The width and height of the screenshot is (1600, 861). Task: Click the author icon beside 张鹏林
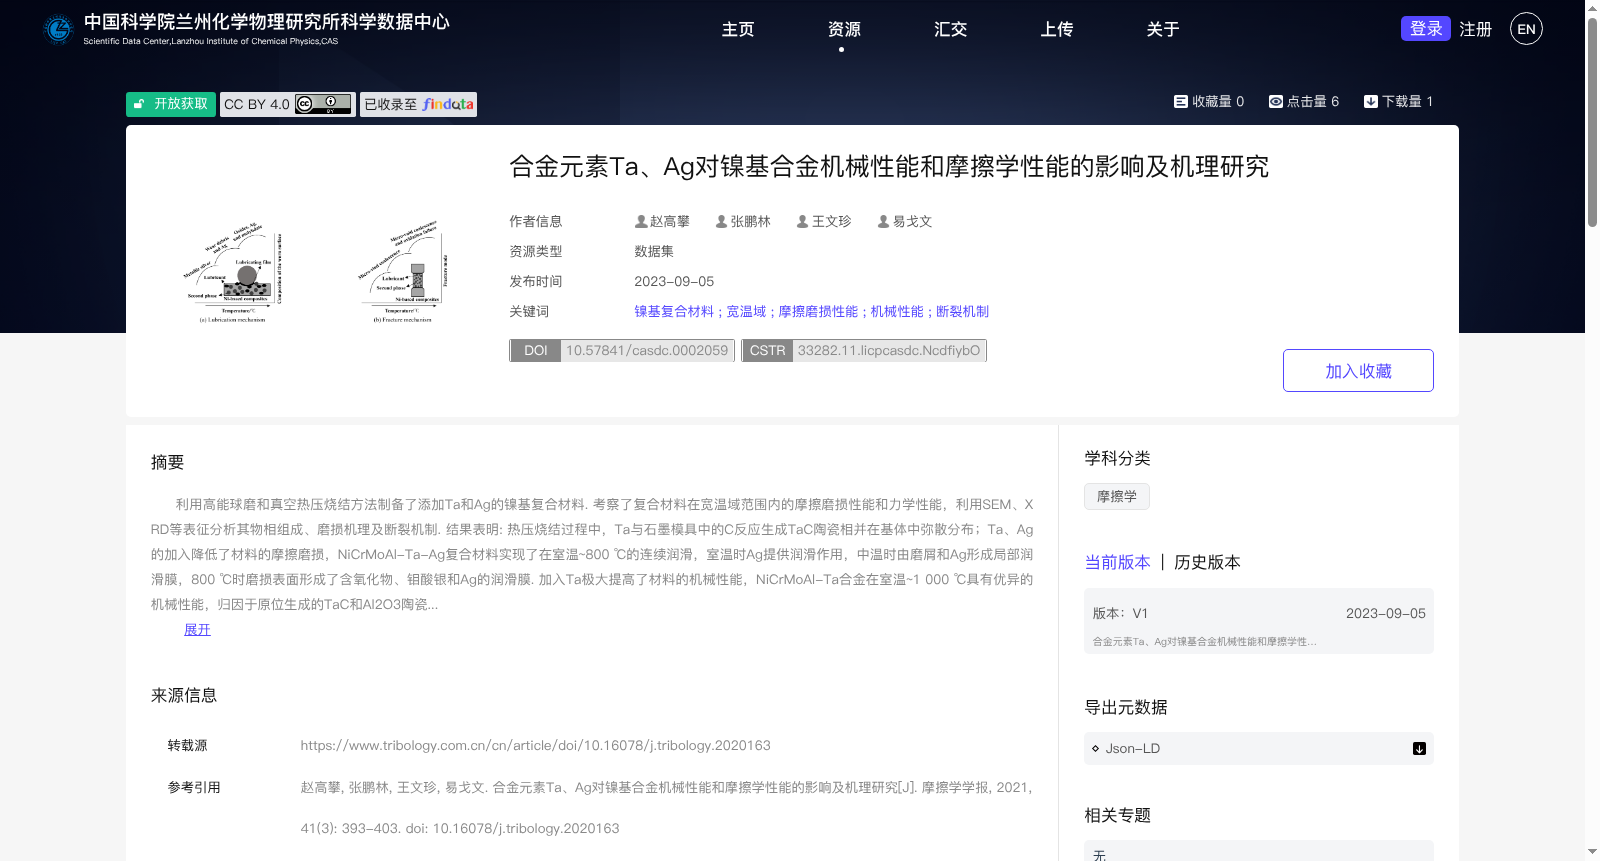[721, 222]
